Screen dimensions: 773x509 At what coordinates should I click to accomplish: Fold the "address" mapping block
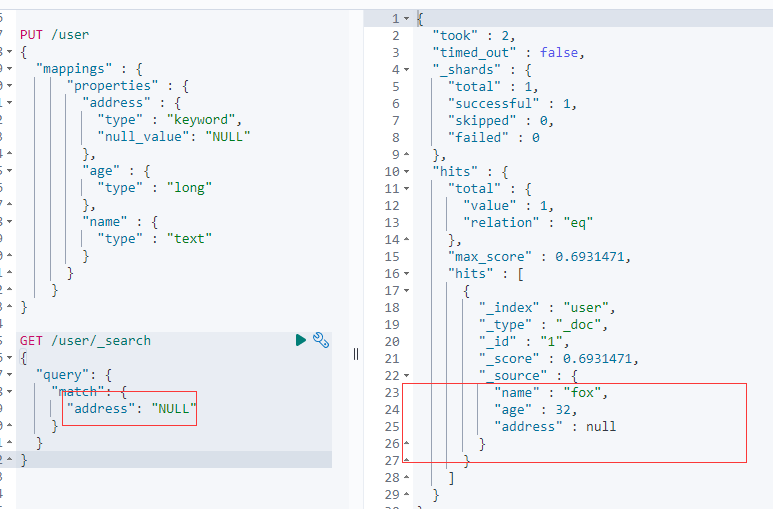9,103
